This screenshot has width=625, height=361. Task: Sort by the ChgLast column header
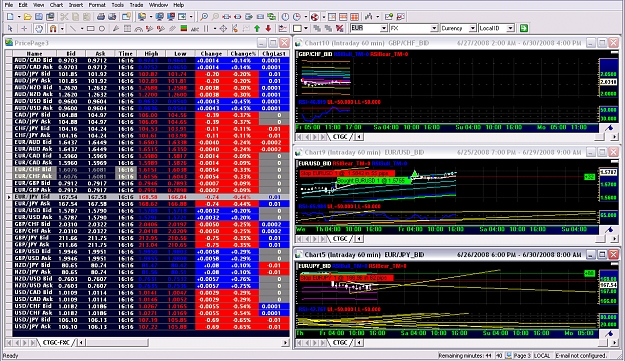tap(274, 53)
